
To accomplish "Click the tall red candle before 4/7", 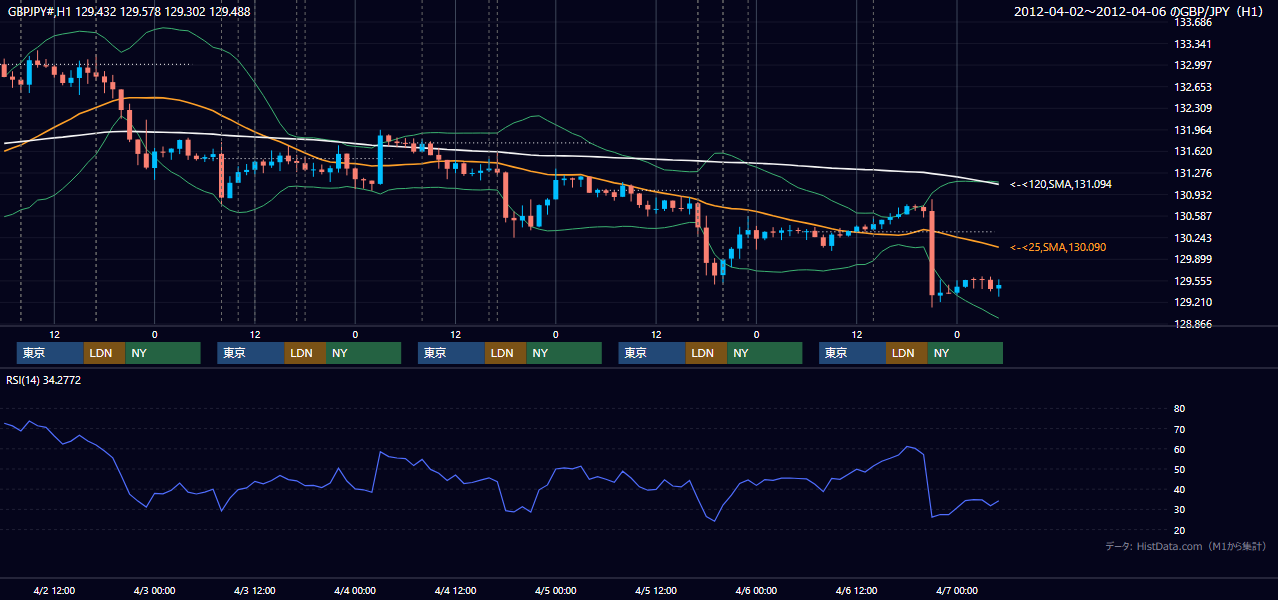I will [931, 253].
